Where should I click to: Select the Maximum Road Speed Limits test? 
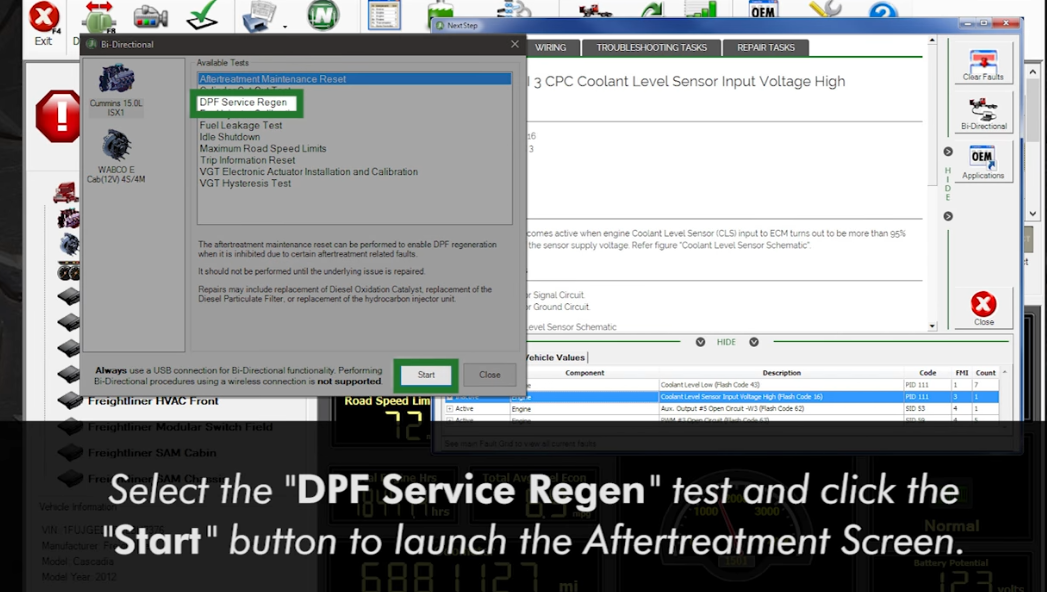click(263, 149)
